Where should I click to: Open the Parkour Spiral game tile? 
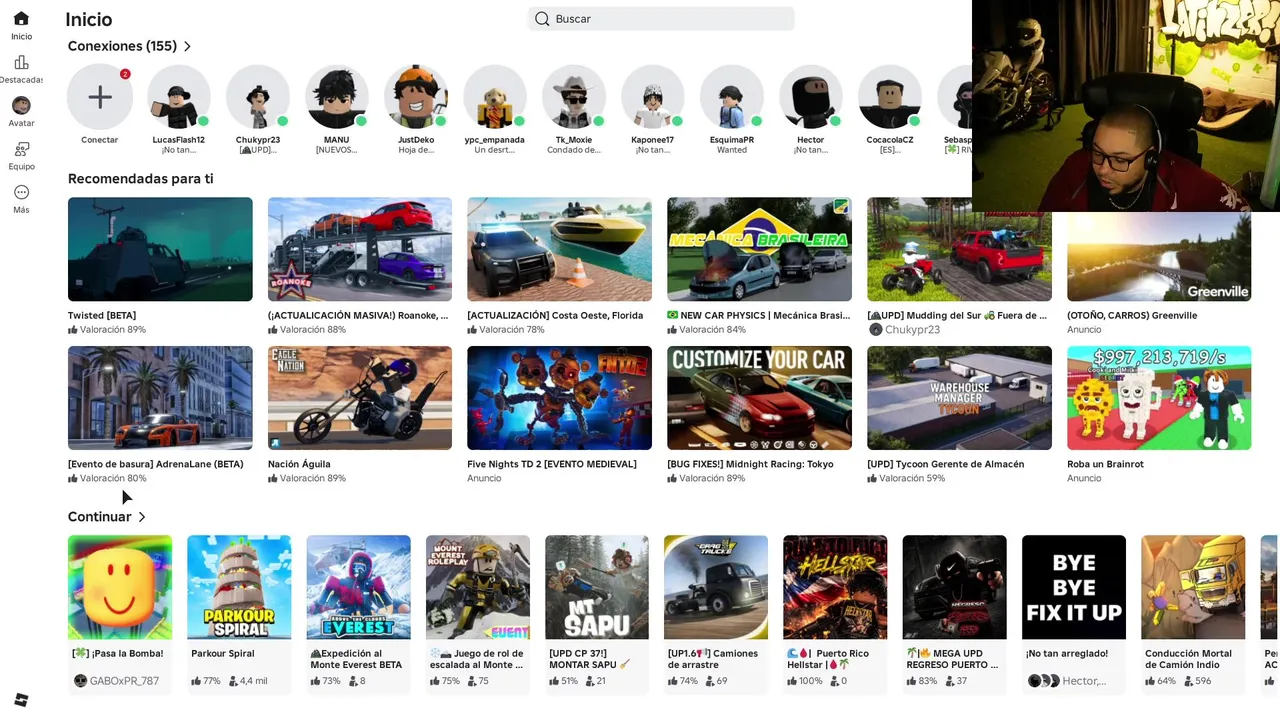(x=239, y=587)
